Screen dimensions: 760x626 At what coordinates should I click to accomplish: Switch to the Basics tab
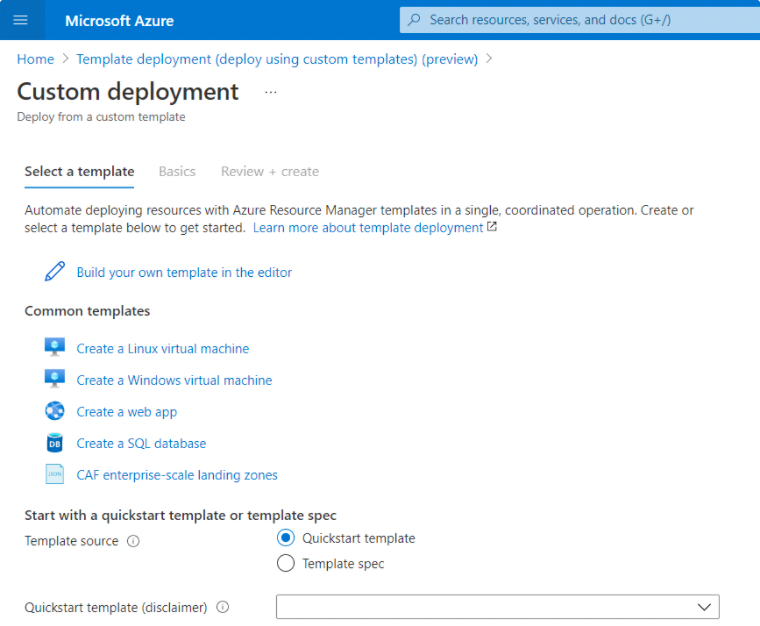[177, 171]
